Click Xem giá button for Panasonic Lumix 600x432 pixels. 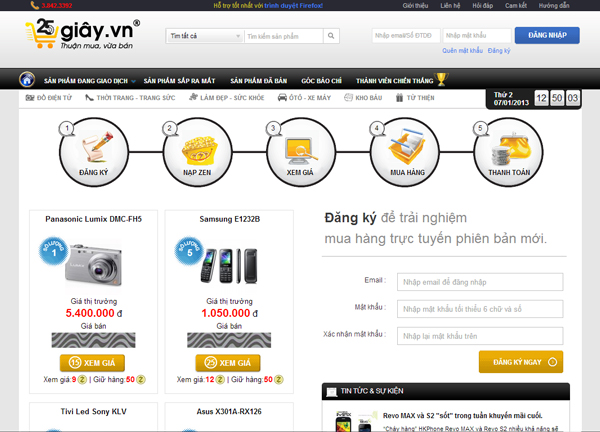(x=92, y=363)
